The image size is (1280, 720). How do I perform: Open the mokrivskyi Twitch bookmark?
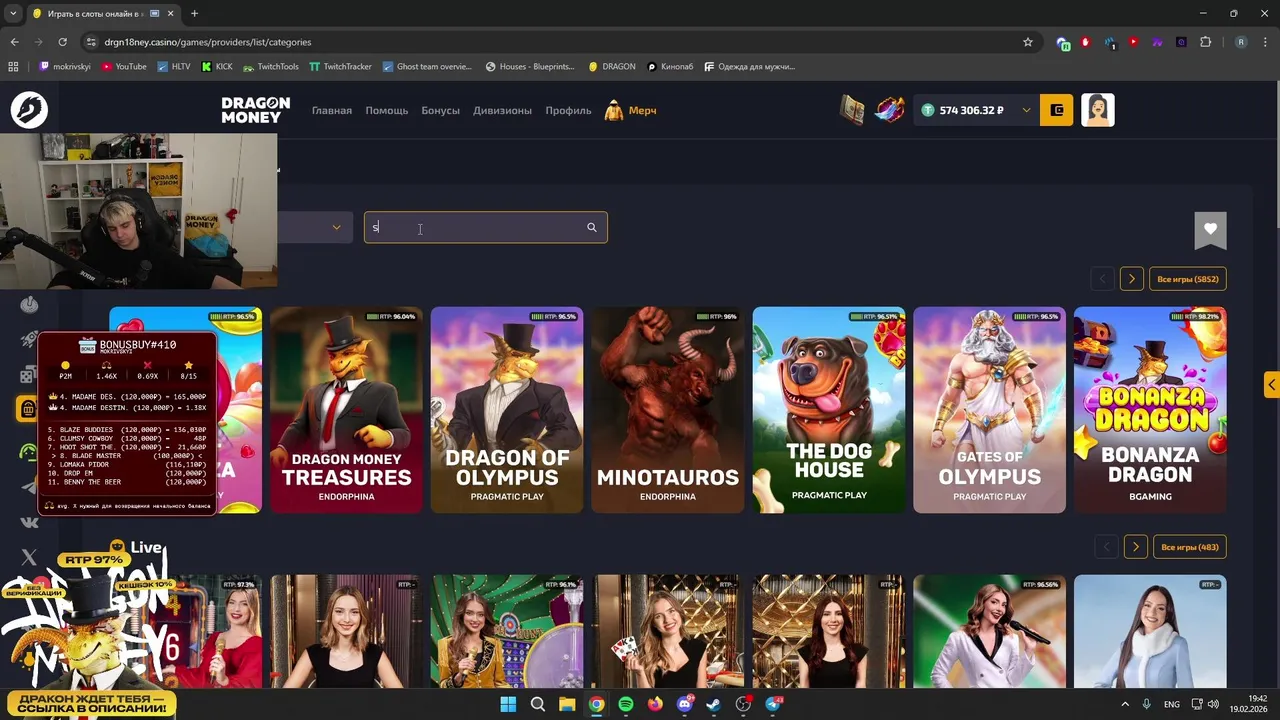[64, 67]
